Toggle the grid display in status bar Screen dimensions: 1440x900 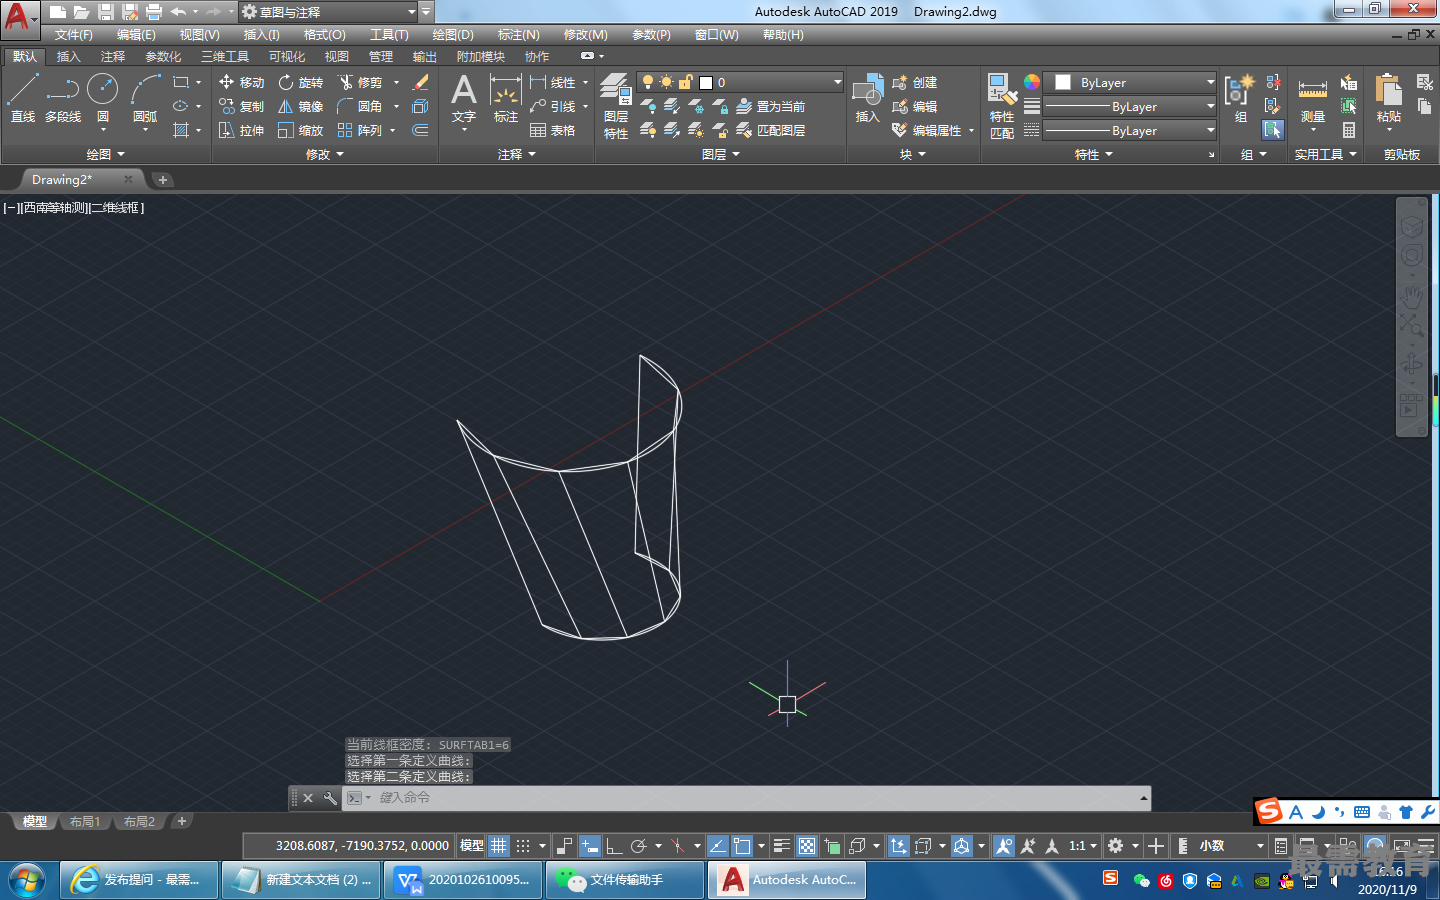tap(499, 846)
